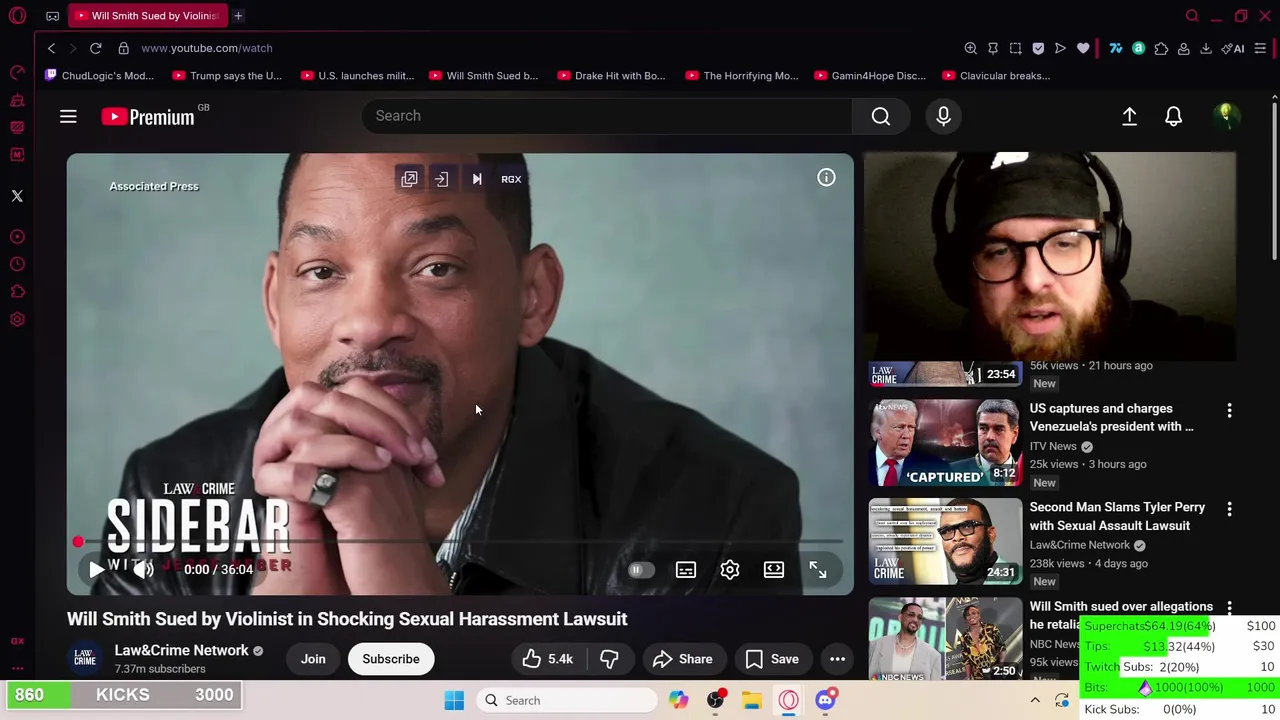Click the red video progress scrubber

78,542
